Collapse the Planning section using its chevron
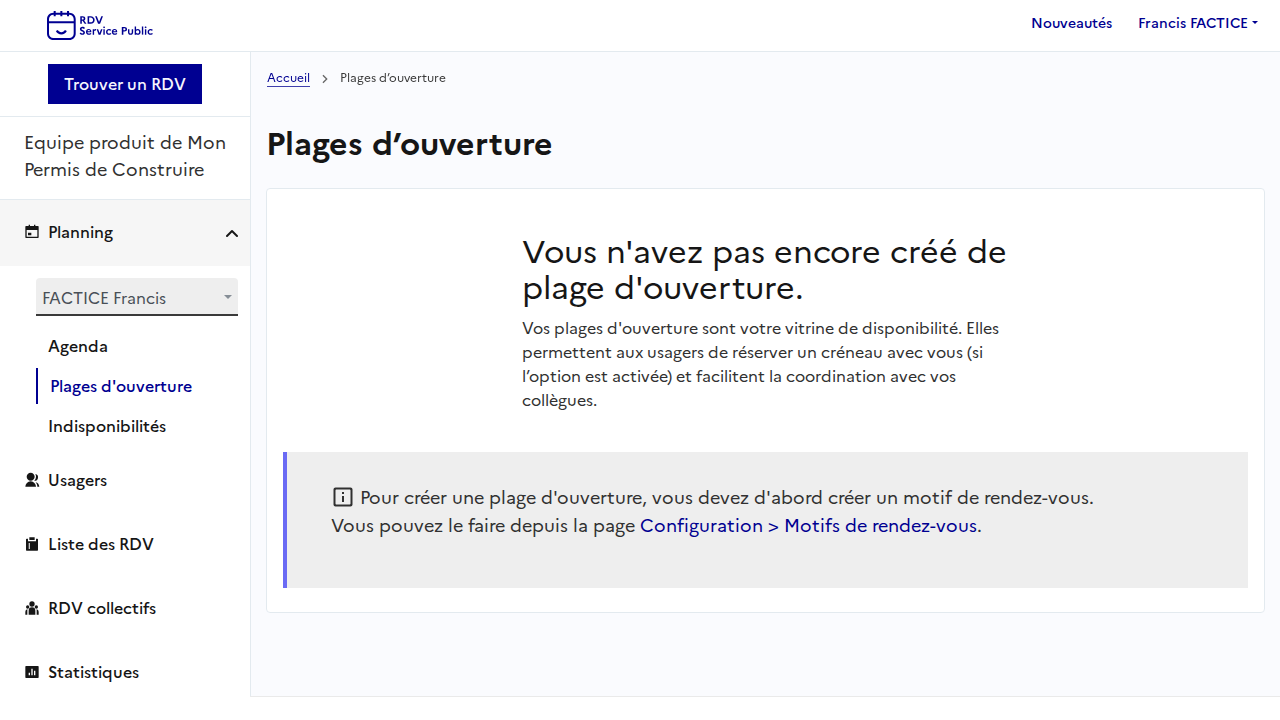1280x720 pixels. pyautogui.click(x=232, y=233)
